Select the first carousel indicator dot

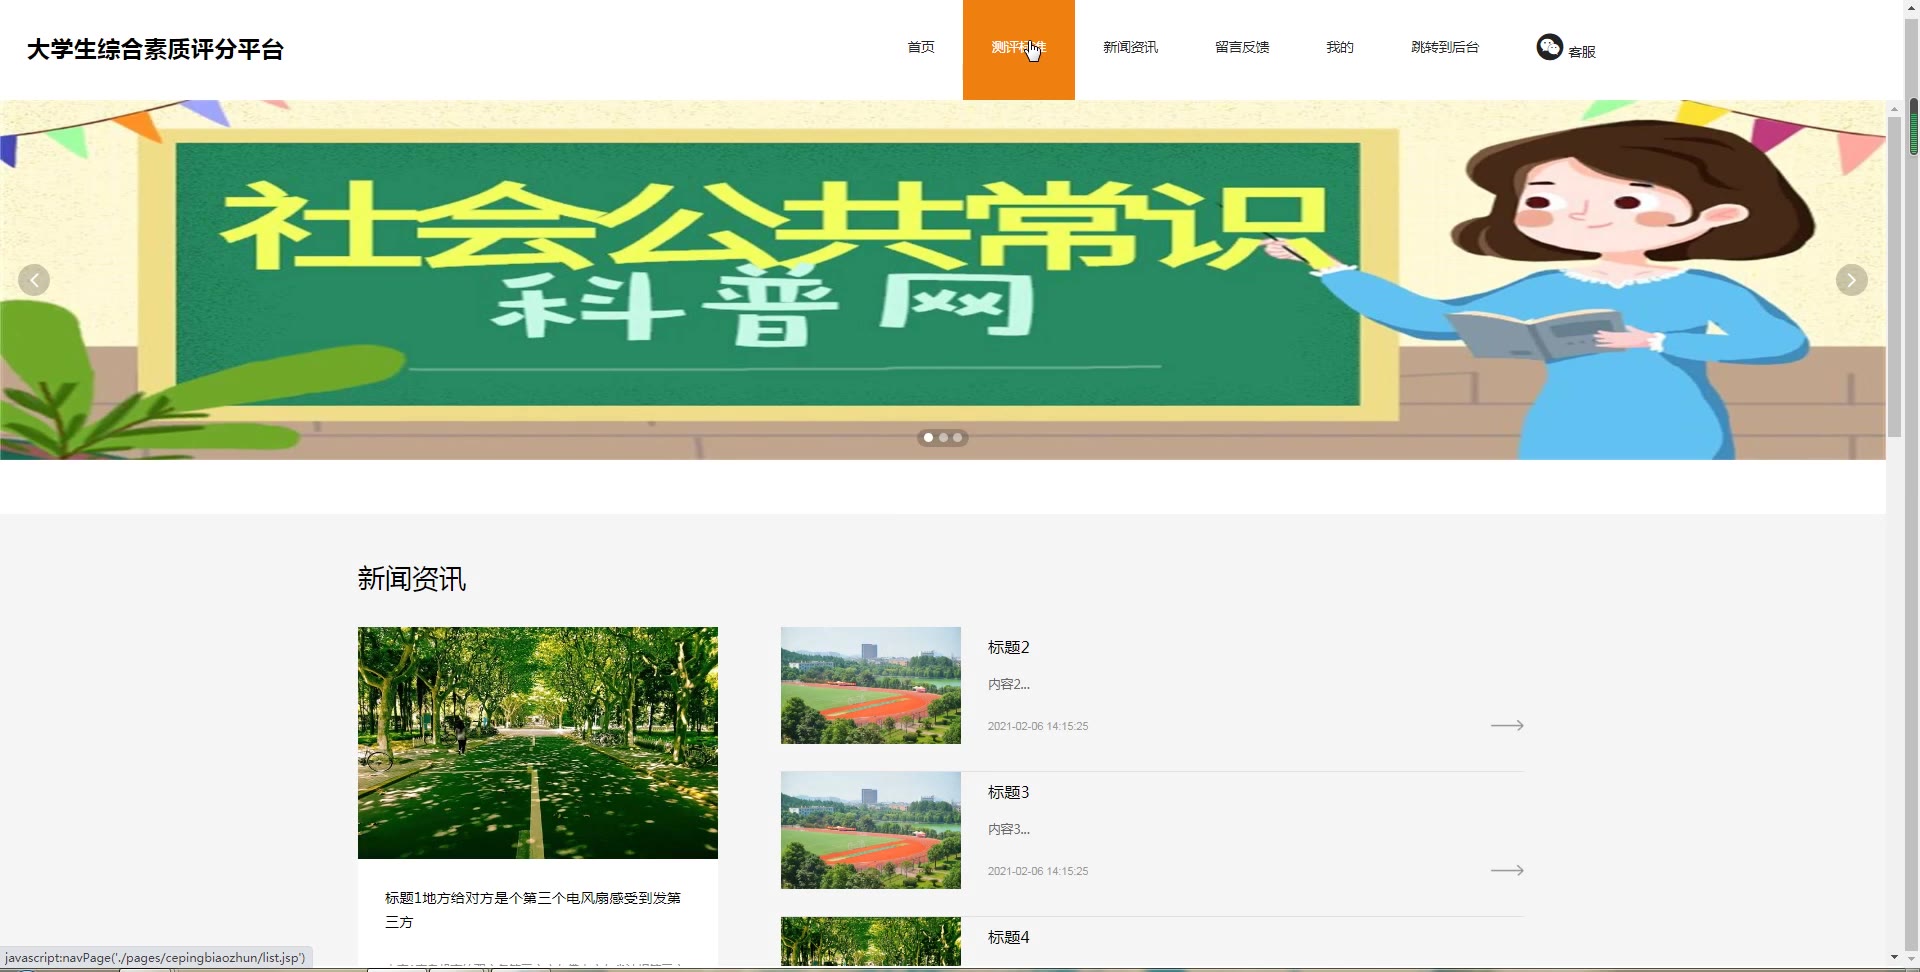[928, 437]
